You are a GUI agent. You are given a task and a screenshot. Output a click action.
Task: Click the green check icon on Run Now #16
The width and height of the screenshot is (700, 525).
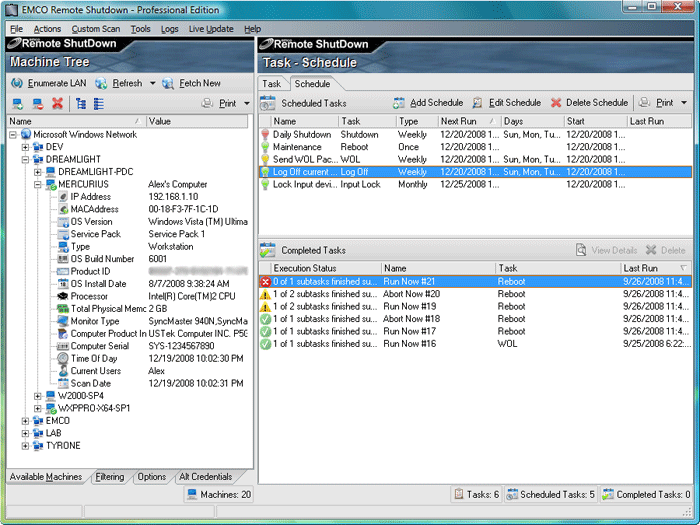(266, 344)
